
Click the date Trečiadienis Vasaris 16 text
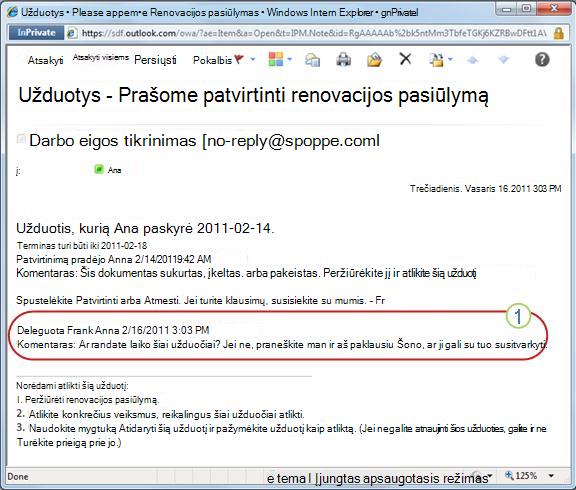[486, 189]
